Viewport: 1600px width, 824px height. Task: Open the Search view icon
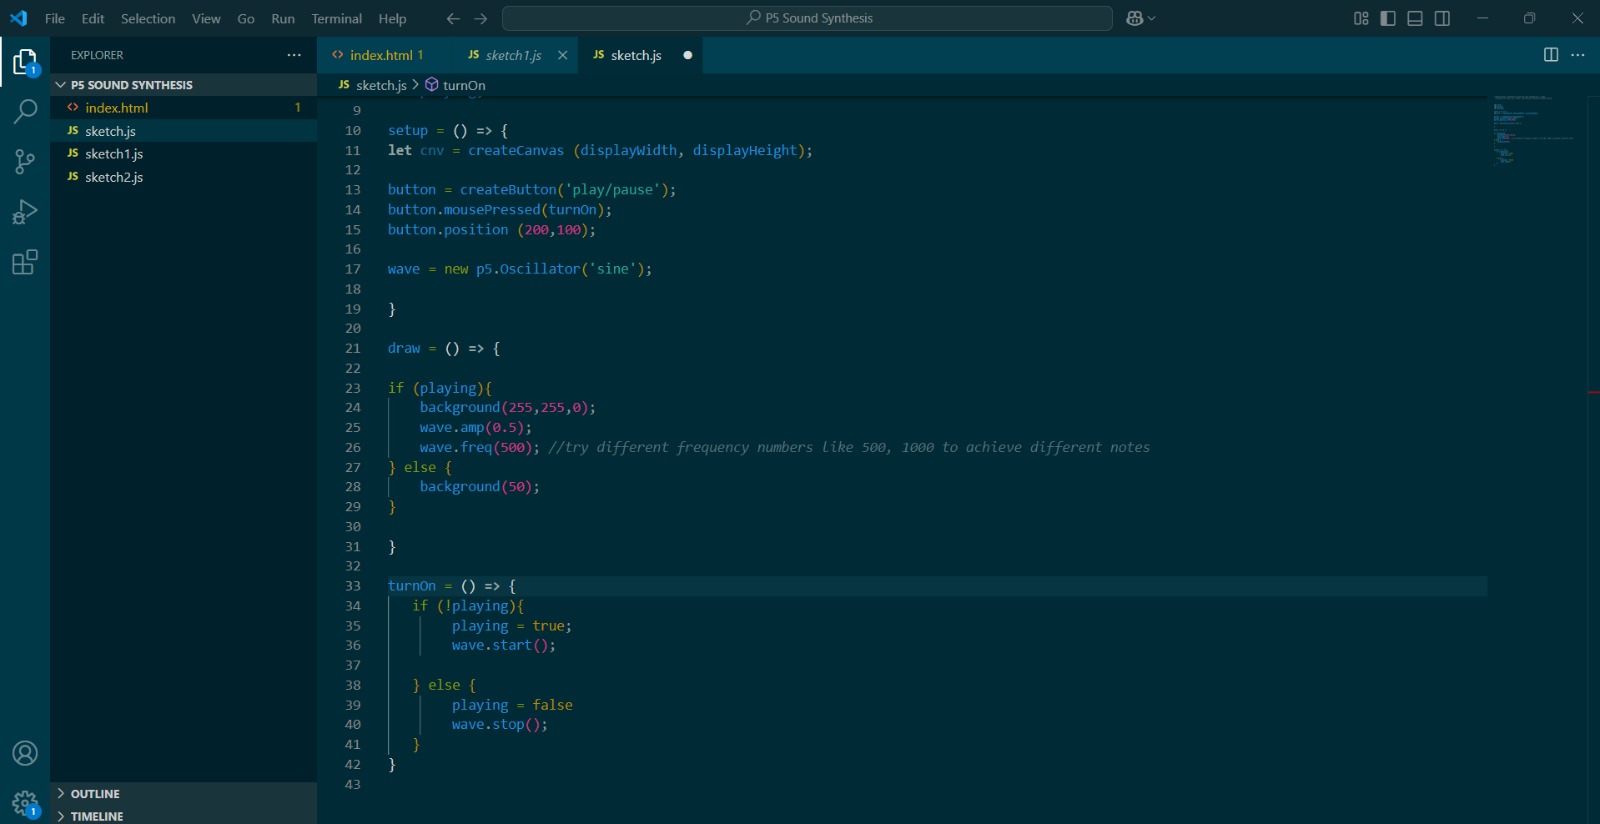pos(25,111)
